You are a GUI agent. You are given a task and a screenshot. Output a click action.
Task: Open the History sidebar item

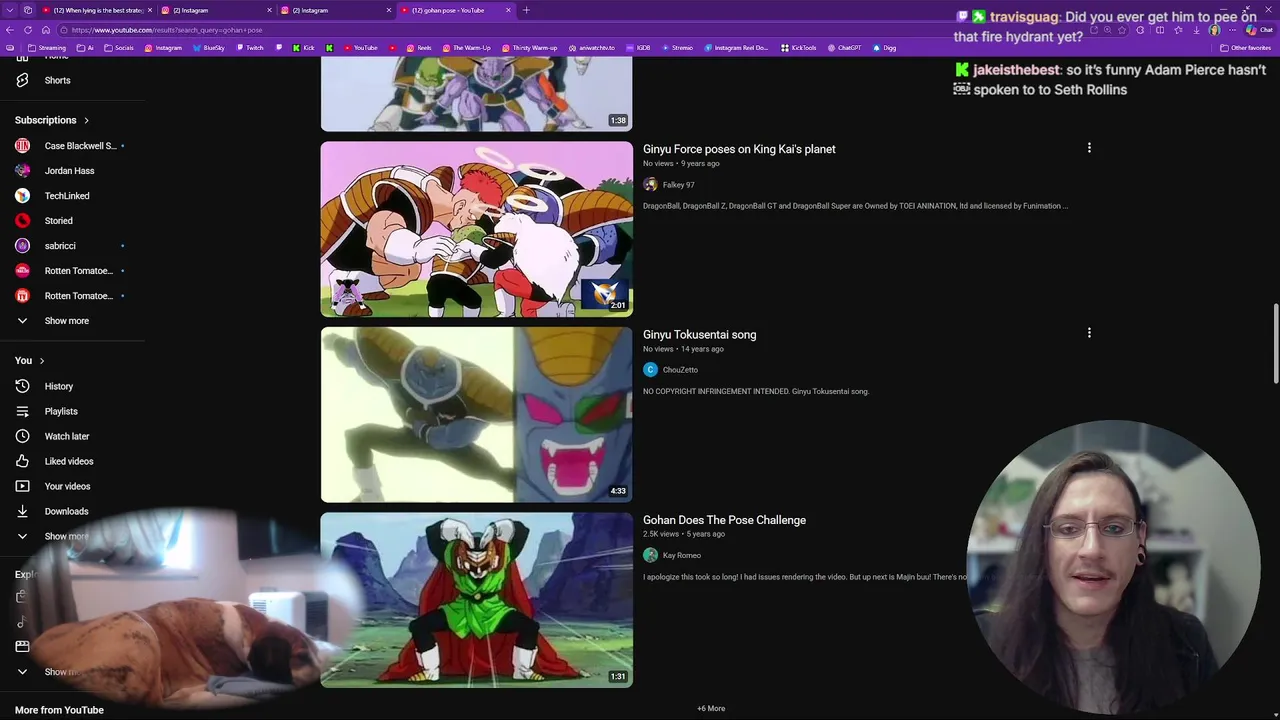59,386
